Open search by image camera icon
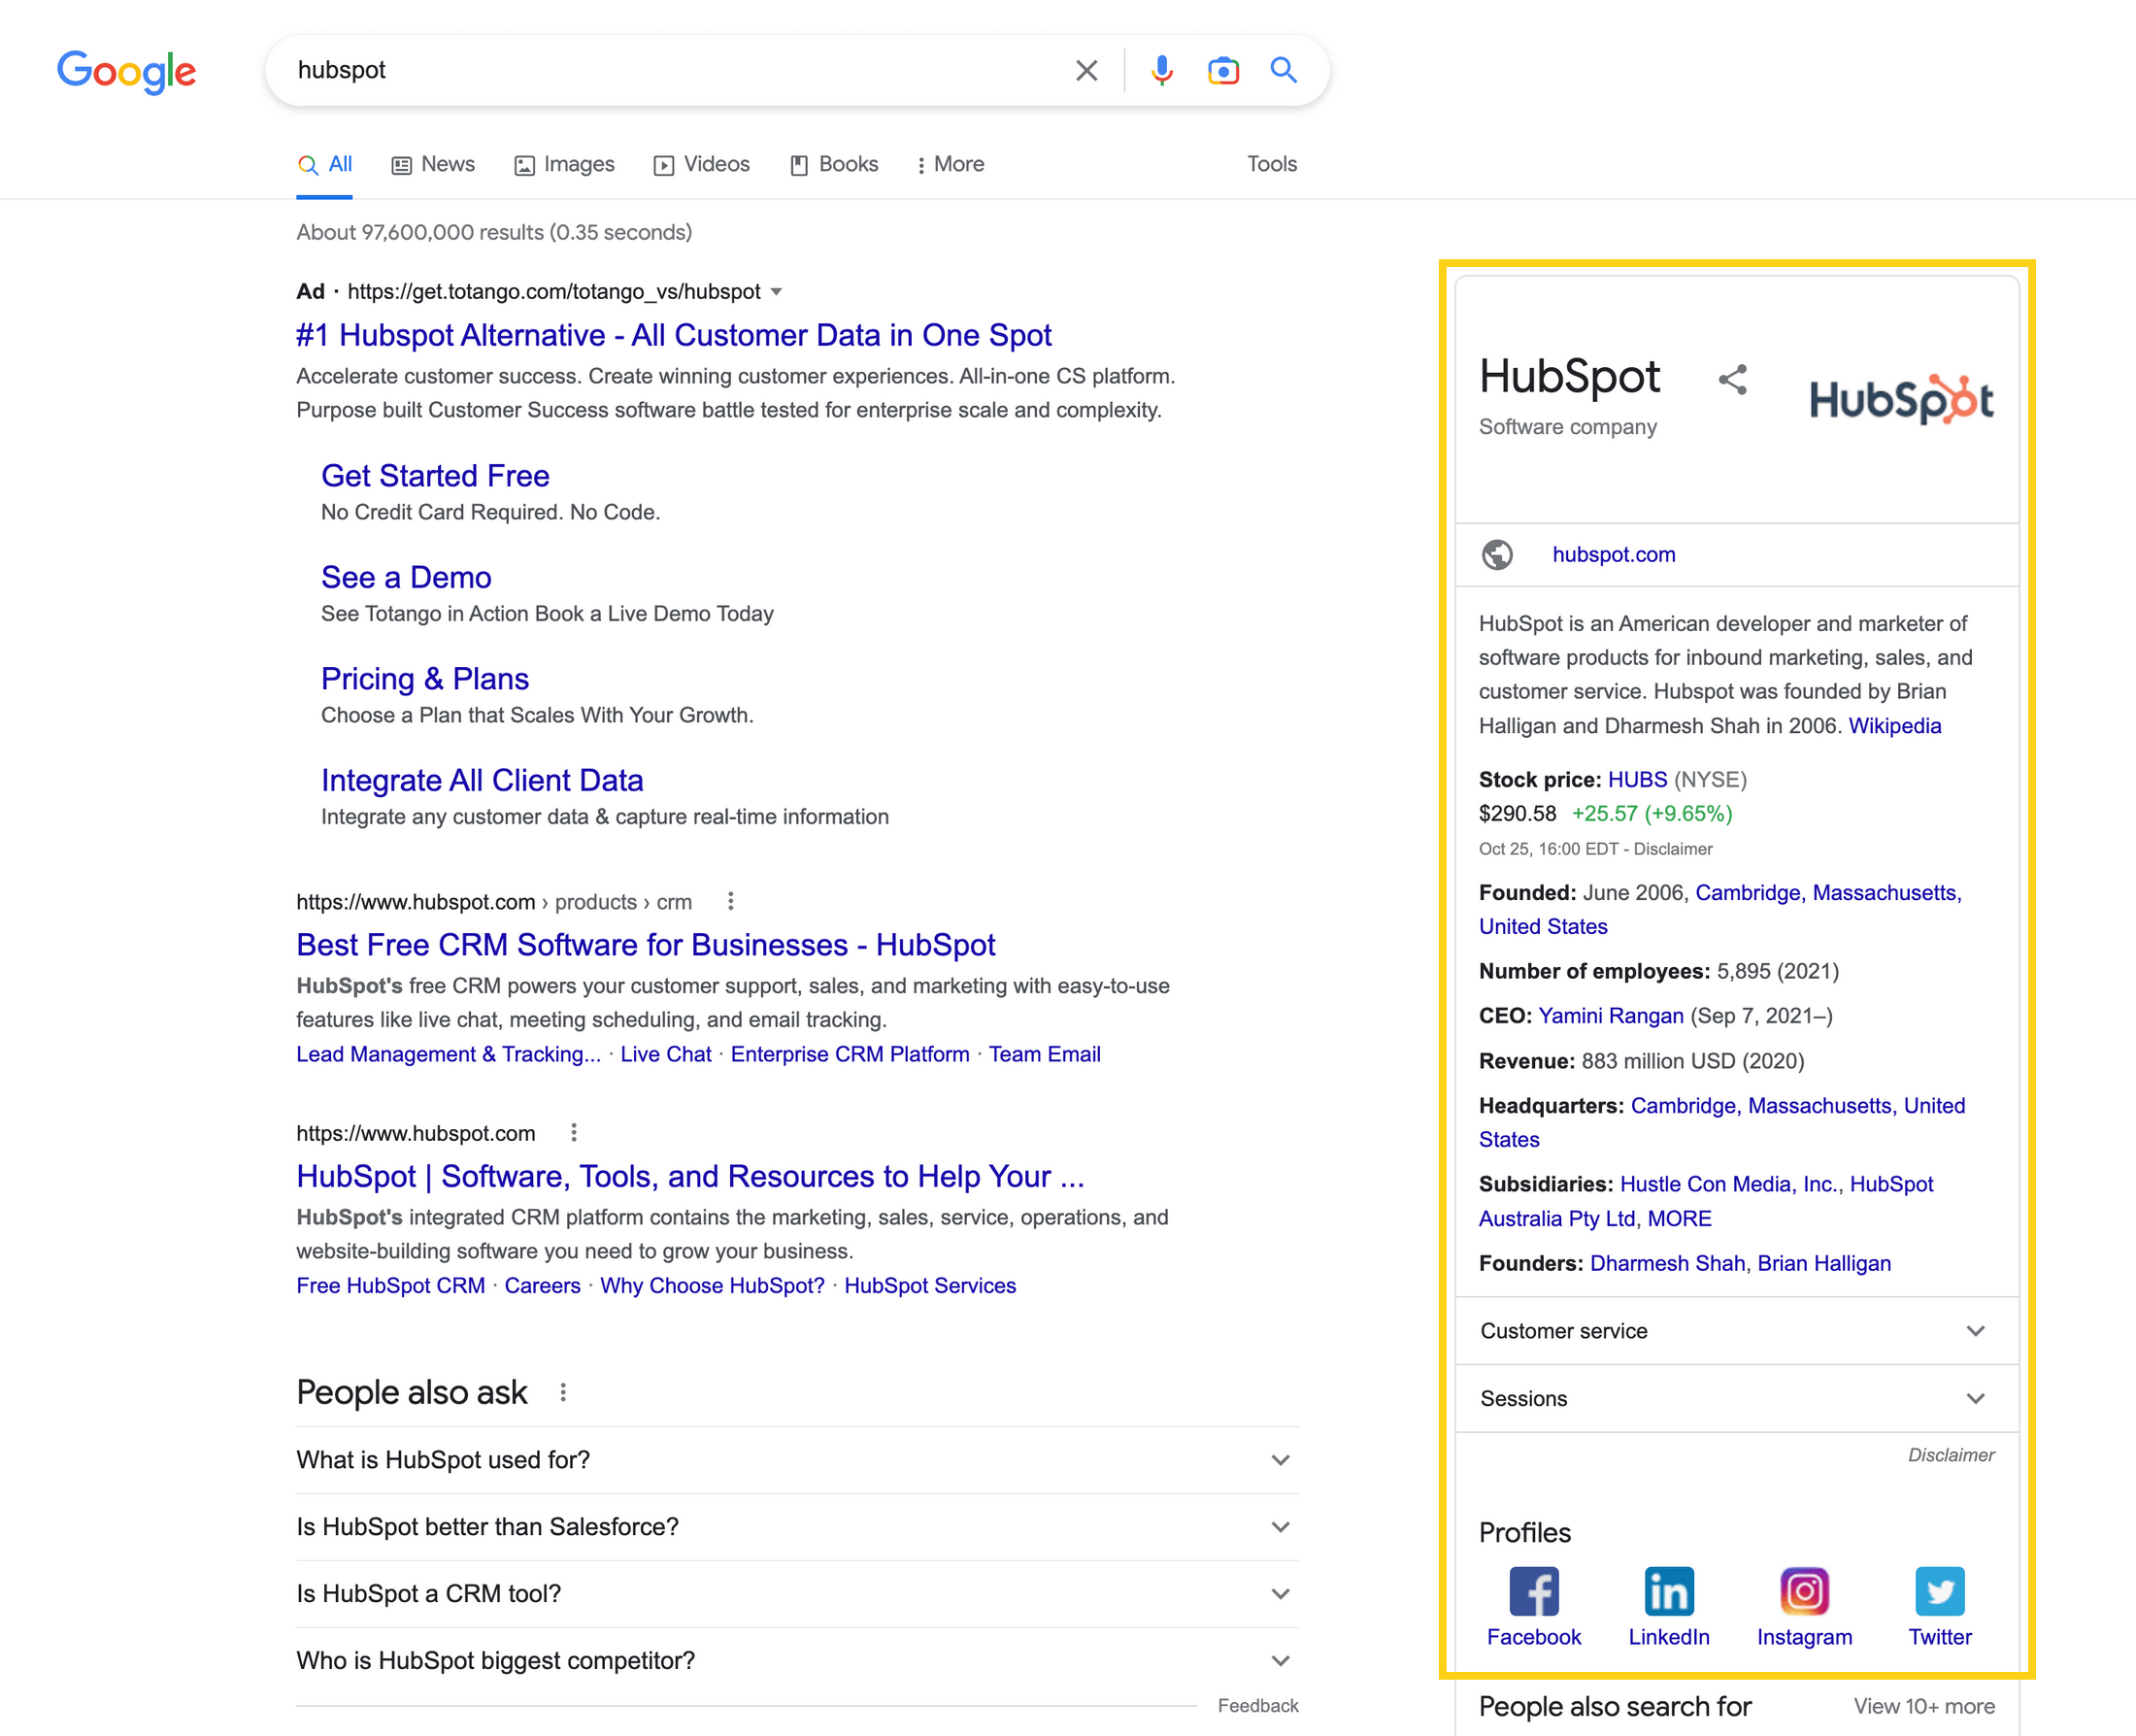Viewport: 2136px width, 1736px height. pos(1222,70)
